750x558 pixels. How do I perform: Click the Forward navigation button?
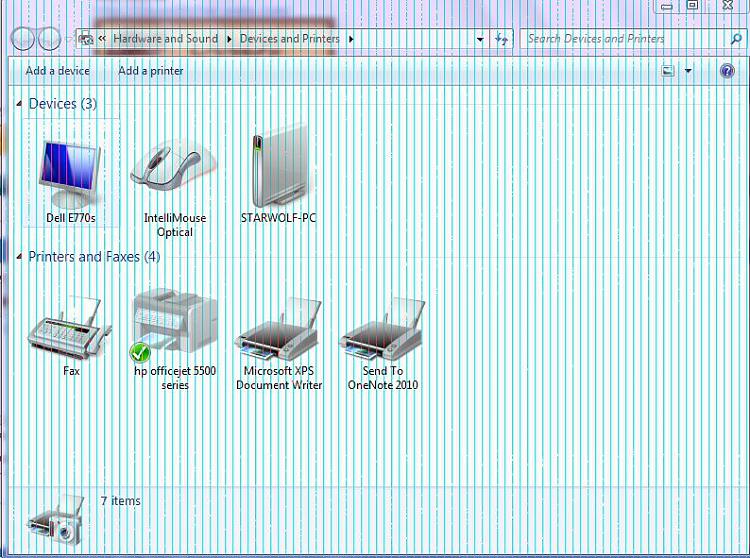49,39
